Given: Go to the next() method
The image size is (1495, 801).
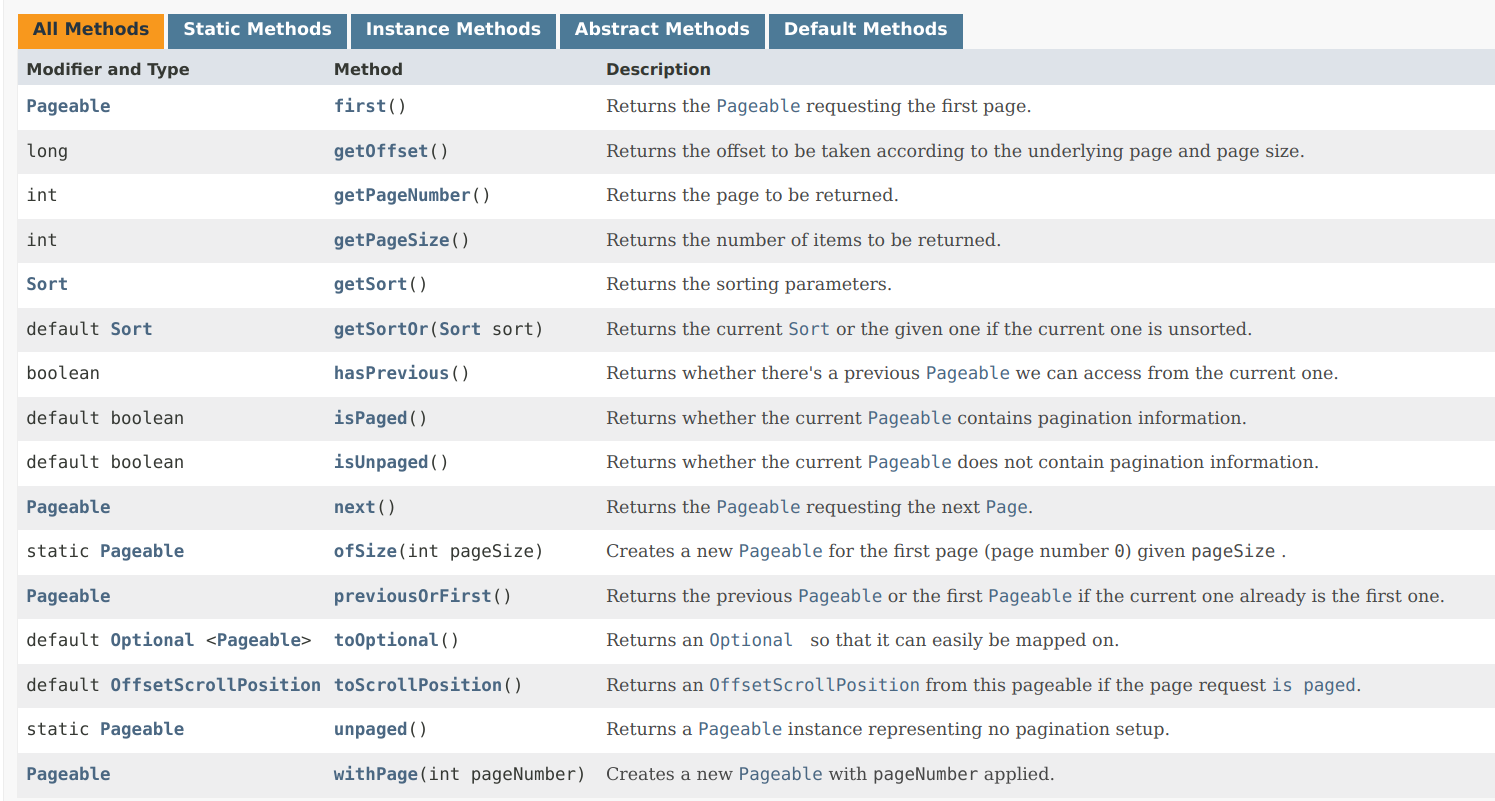Looking at the screenshot, I should 355,507.
